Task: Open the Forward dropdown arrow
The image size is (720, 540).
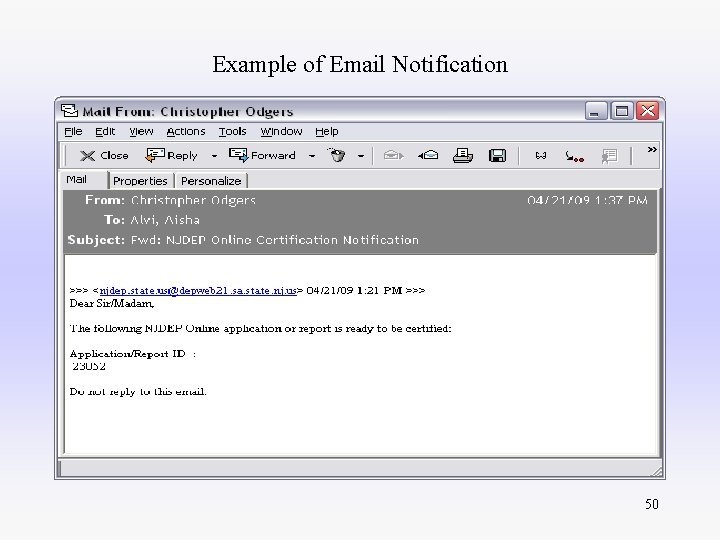Action: 312,156
